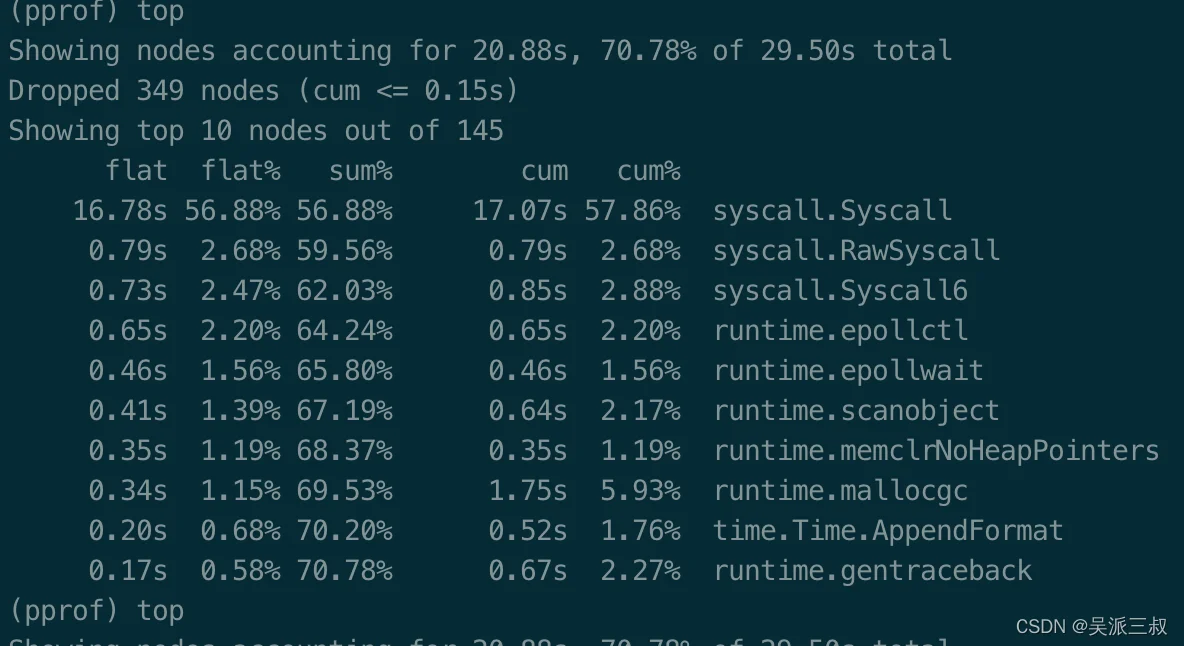Click the syscall.Syscall function name
This screenshot has width=1184, height=646.
pyautogui.click(x=832, y=210)
